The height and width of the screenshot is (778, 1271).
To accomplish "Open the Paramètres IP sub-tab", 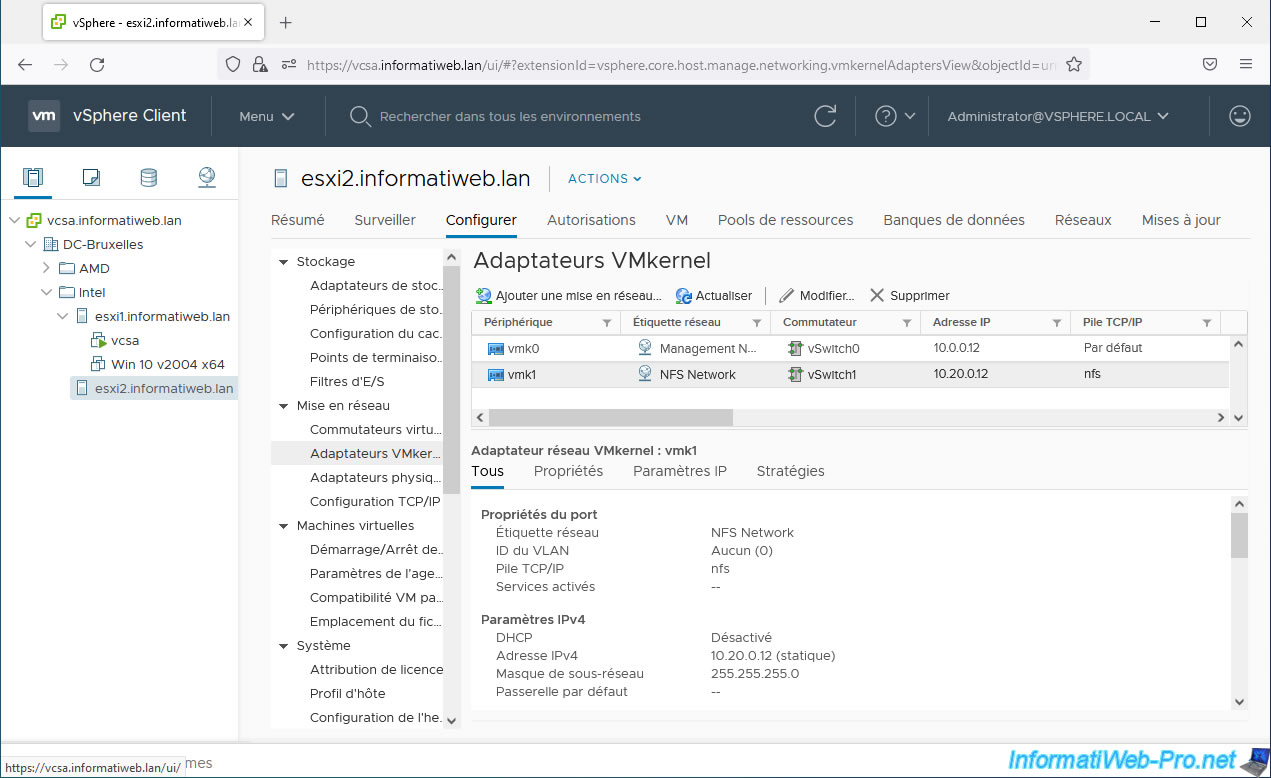I will coord(680,471).
